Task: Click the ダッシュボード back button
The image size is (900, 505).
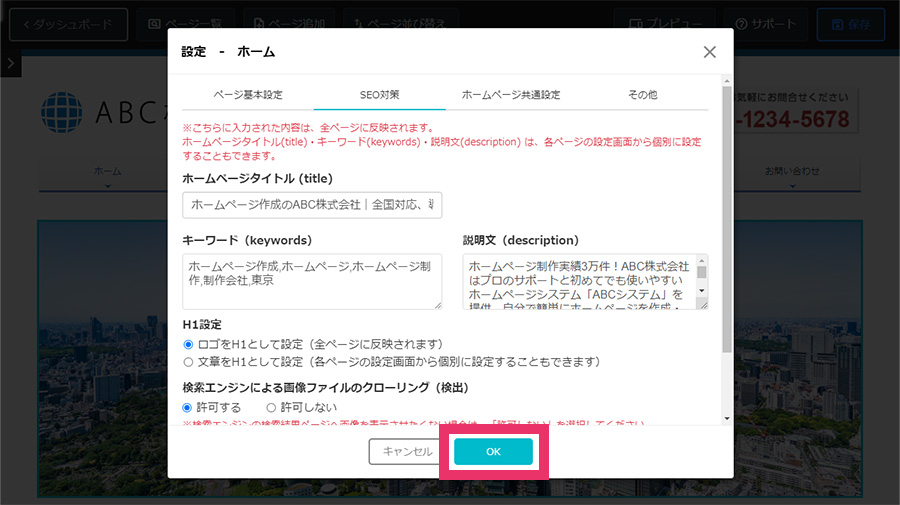Action: [68, 24]
